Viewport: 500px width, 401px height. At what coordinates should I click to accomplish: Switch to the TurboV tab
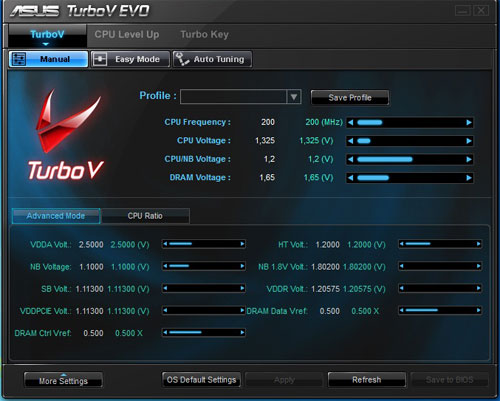47,35
